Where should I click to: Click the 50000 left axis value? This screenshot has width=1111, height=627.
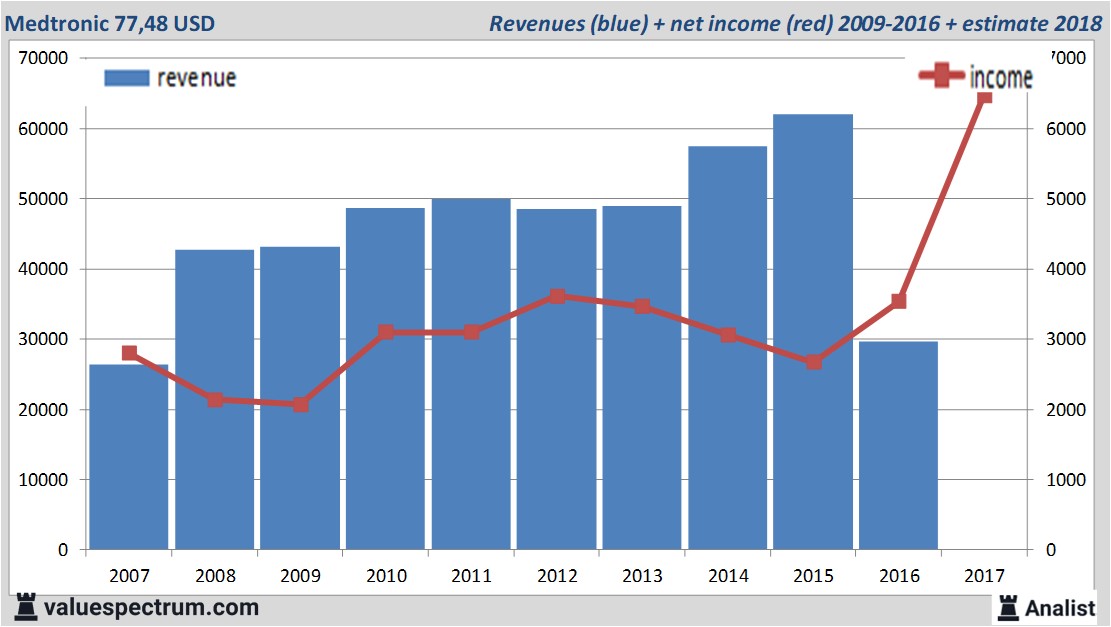coord(43,199)
